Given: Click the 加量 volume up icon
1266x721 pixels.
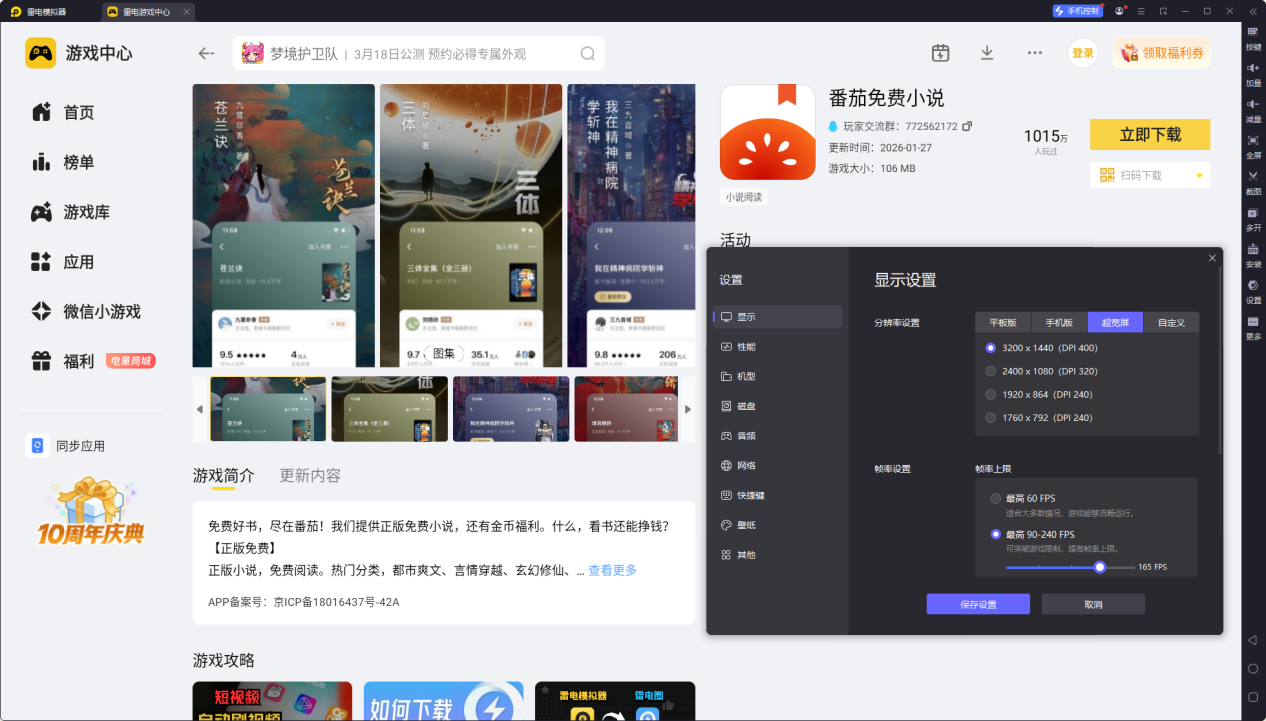Looking at the screenshot, I should (x=1253, y=68).
